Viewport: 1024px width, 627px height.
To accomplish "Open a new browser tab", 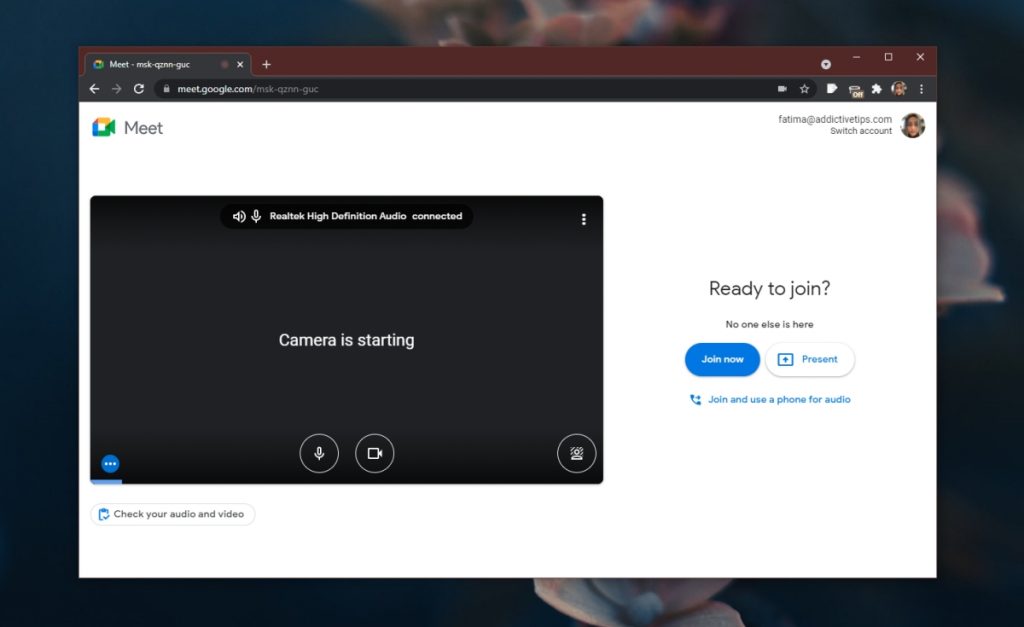I will coord(266,63).
